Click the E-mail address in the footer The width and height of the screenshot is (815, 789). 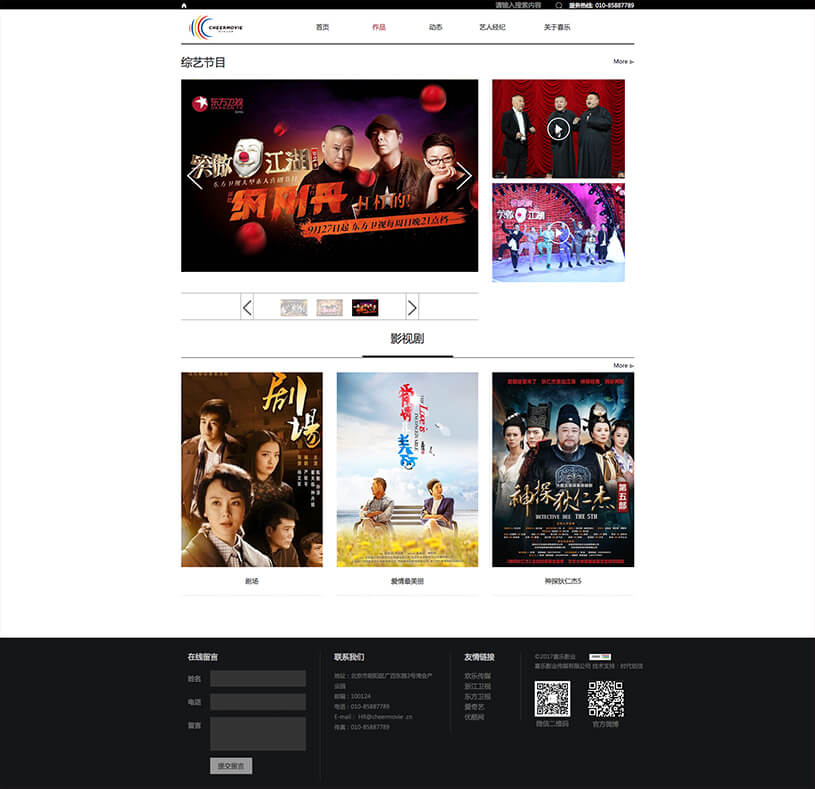click(x=385, y=717)
